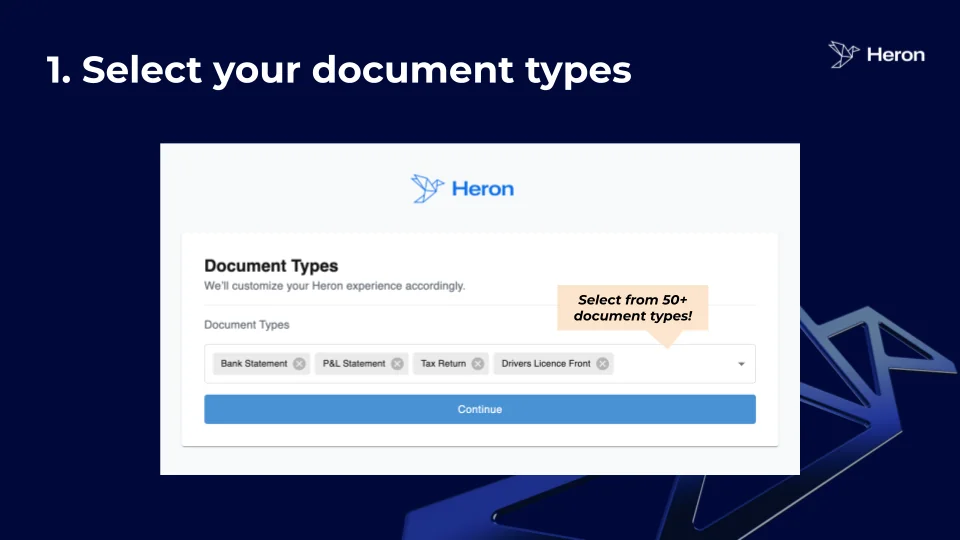This screenshot has height=540, width=960.
Task: Open the Document Types dropdown arrow
Action: click(741, 364)
